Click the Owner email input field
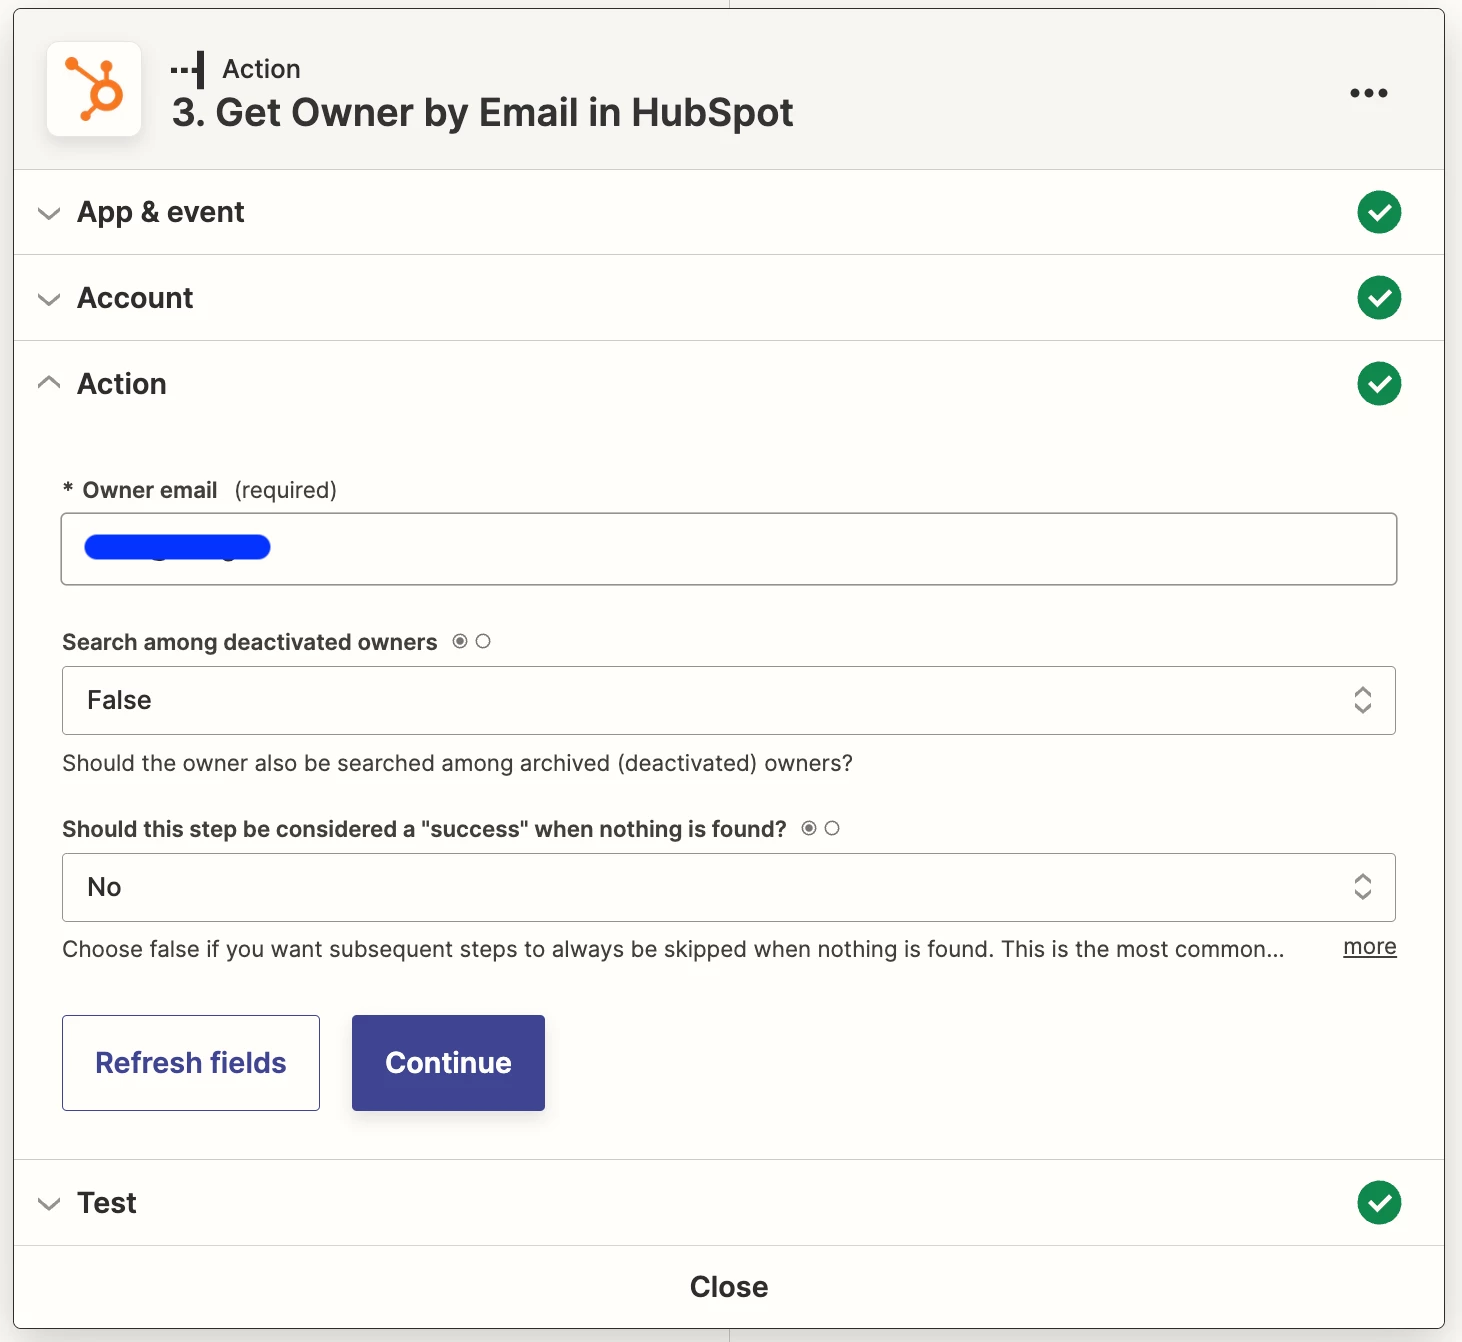 [729, 549]
